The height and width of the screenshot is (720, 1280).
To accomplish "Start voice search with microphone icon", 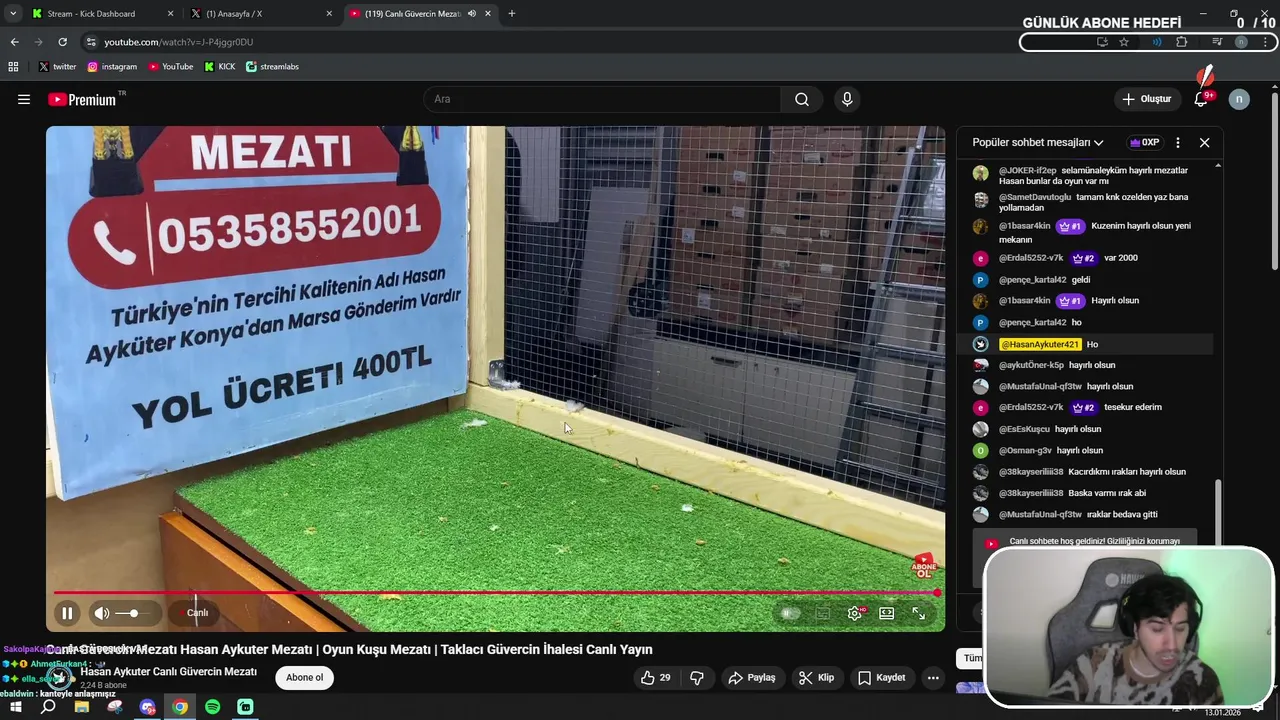I will point(847,99).
